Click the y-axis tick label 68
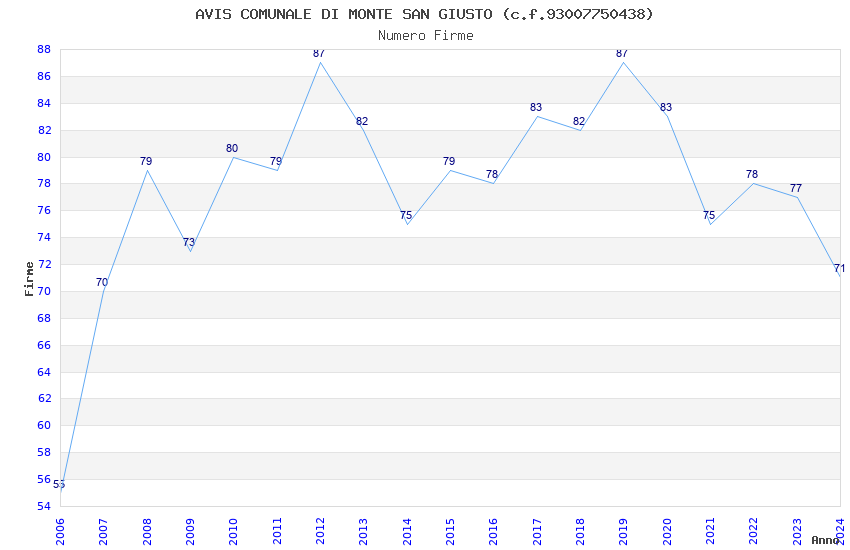This screenshot has width=850, height=550. click(x=44, y=318)
